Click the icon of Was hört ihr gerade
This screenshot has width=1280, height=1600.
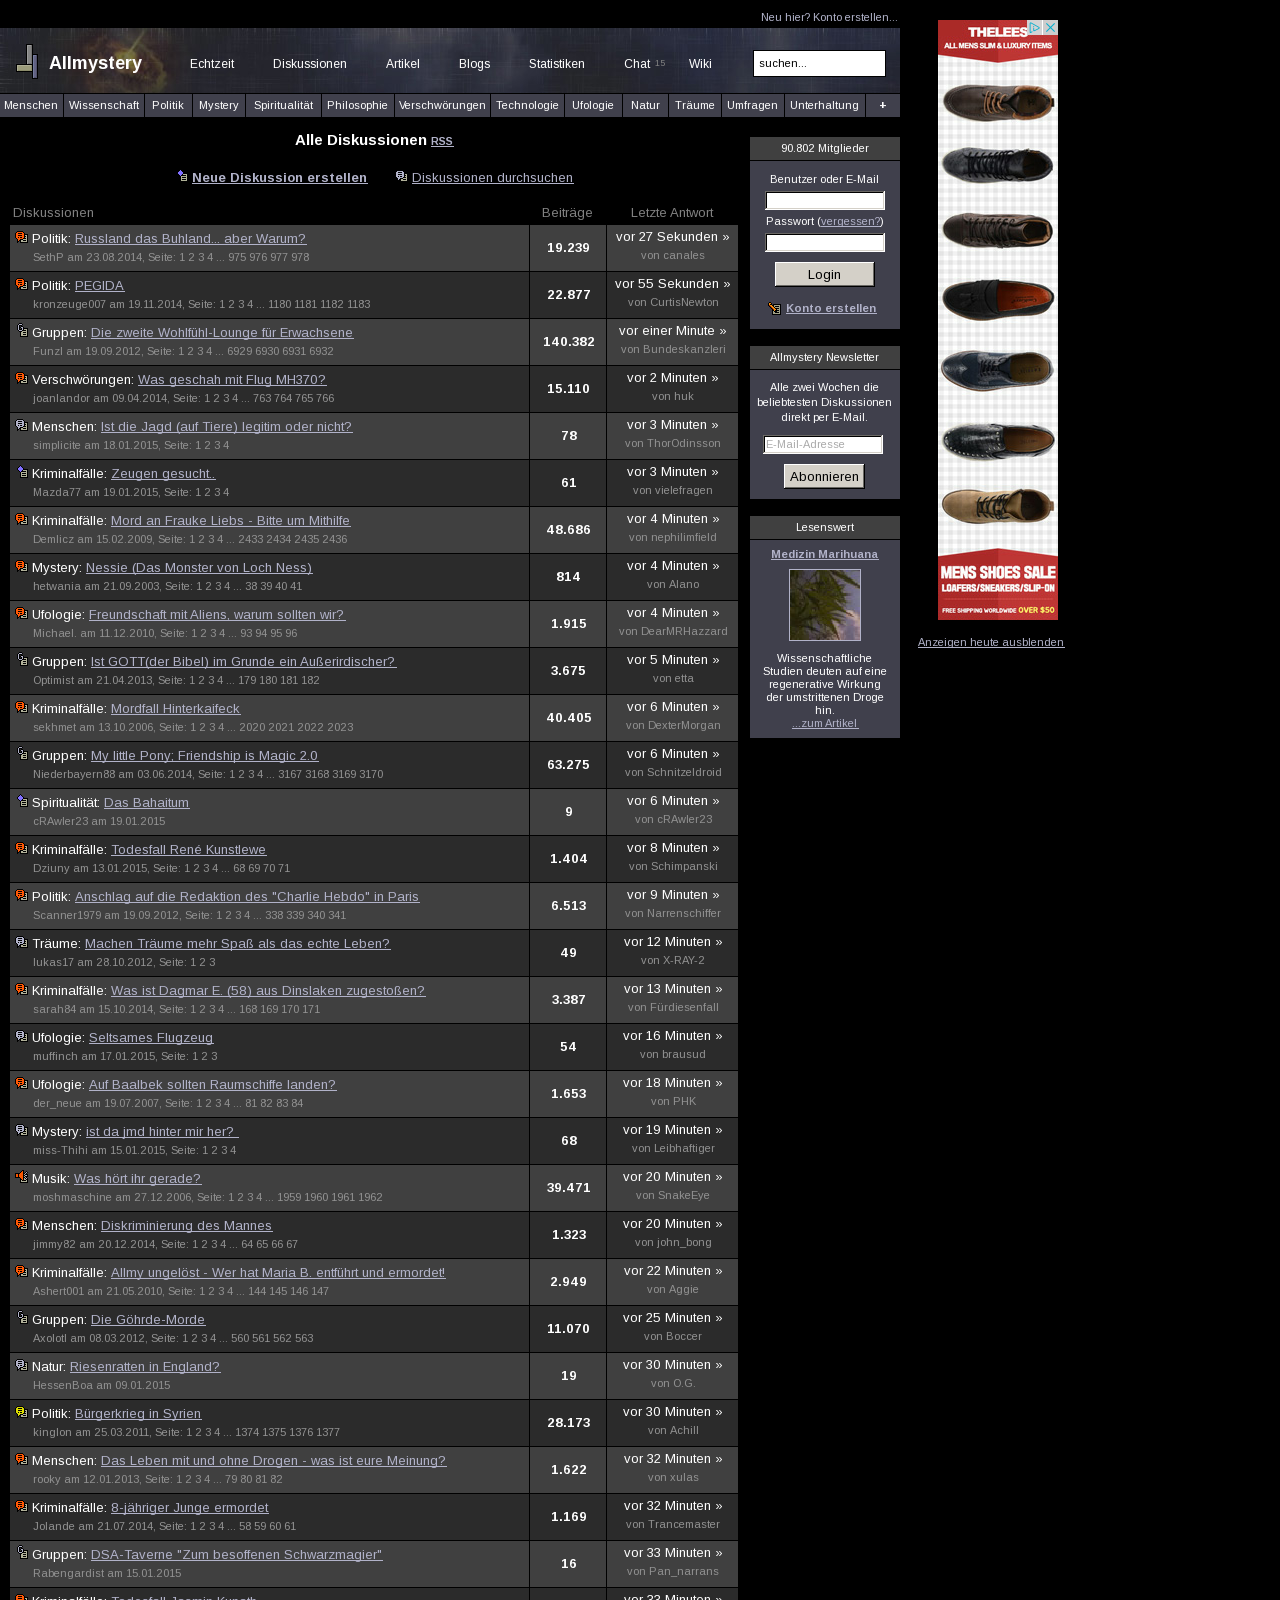coord(21,1177)
